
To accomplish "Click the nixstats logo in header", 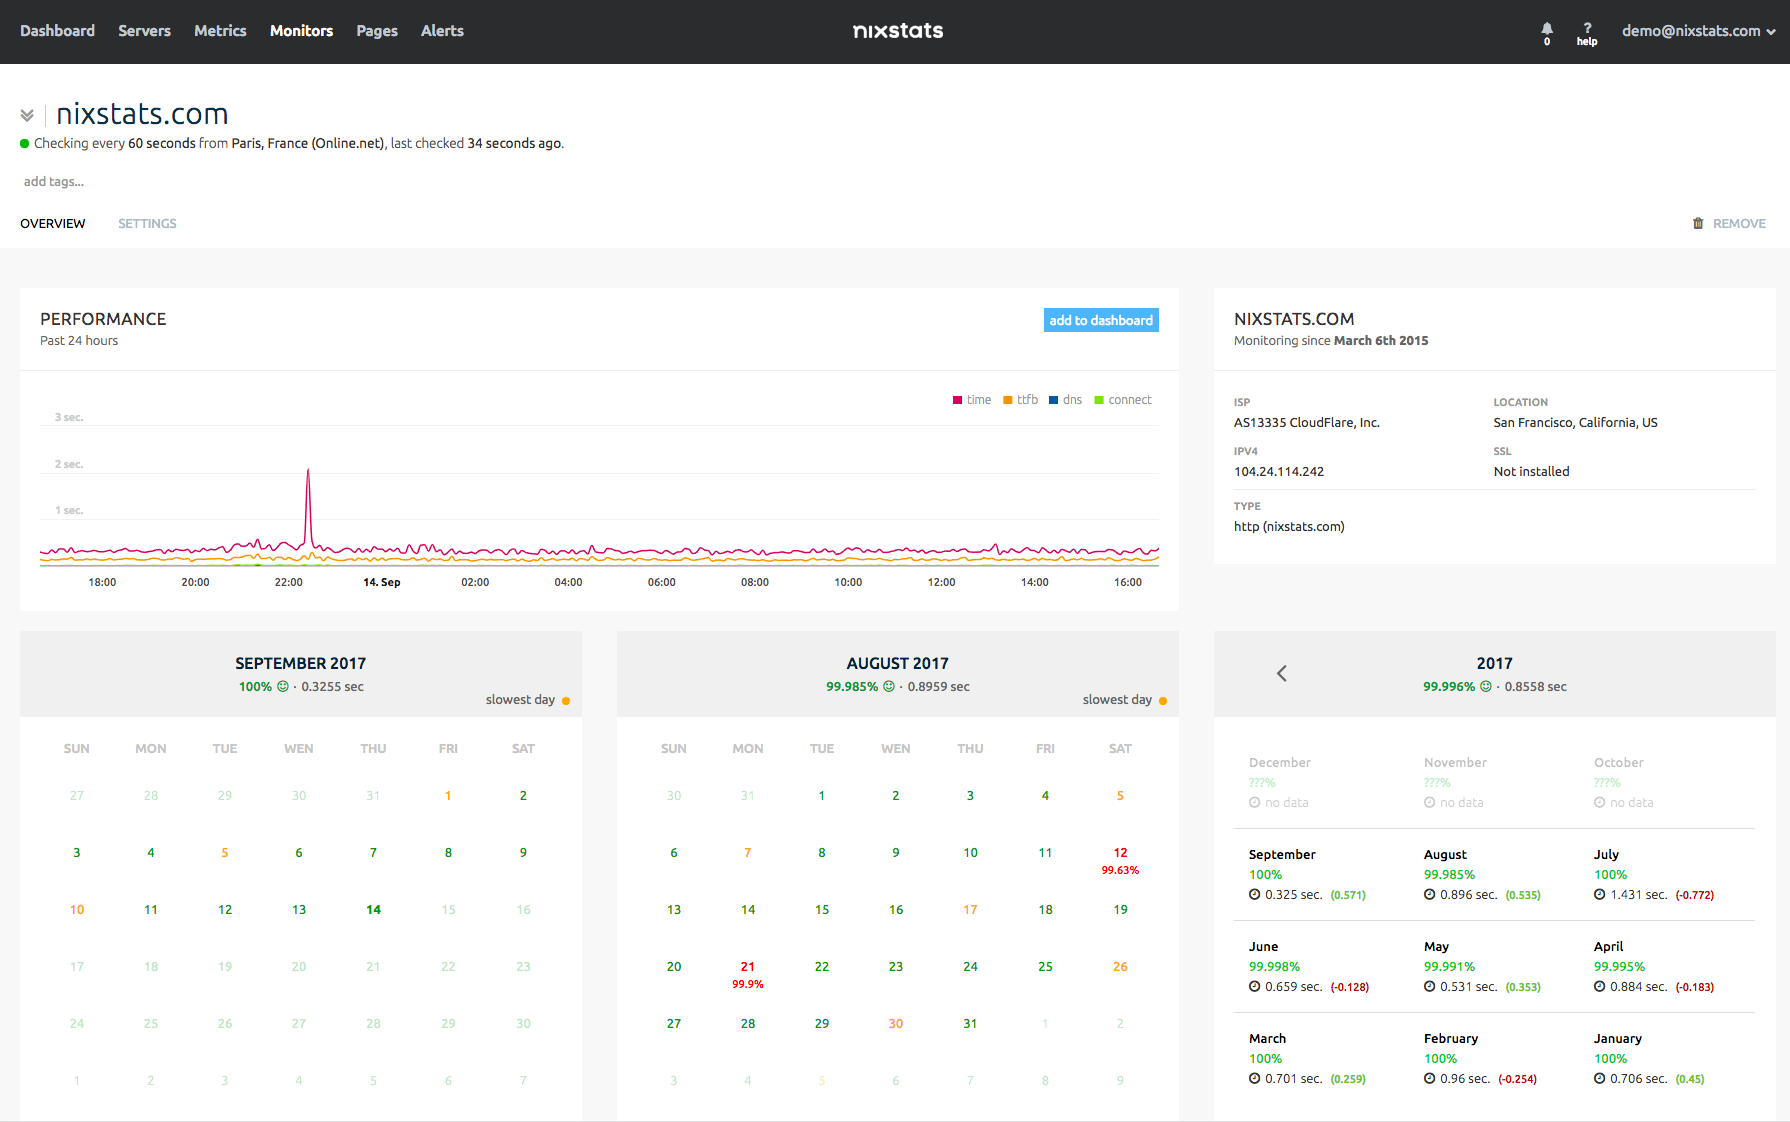I will pyautogui.click(x=898, y=31).
